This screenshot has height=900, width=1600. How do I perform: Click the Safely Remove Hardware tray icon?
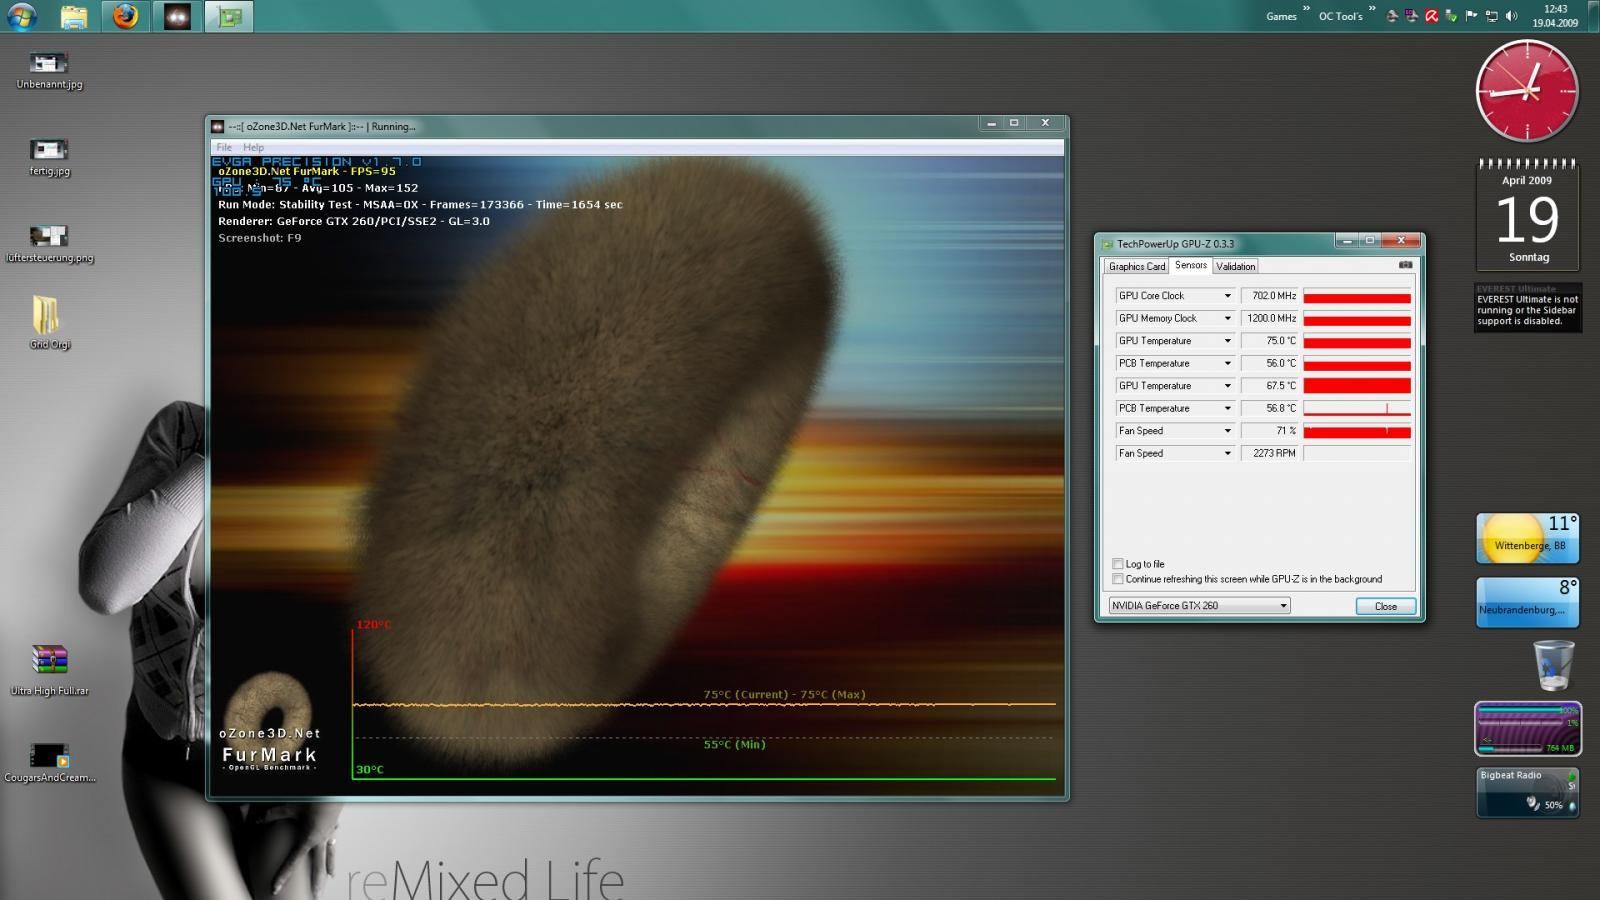[x=1451, y=16]
